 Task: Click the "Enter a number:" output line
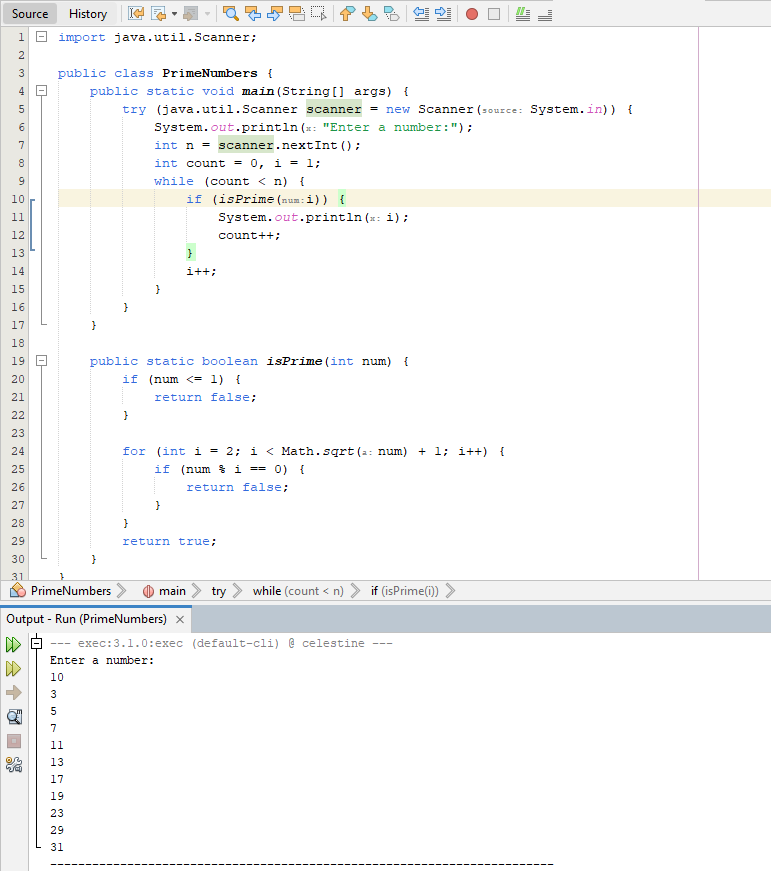(x=102, y=660)
